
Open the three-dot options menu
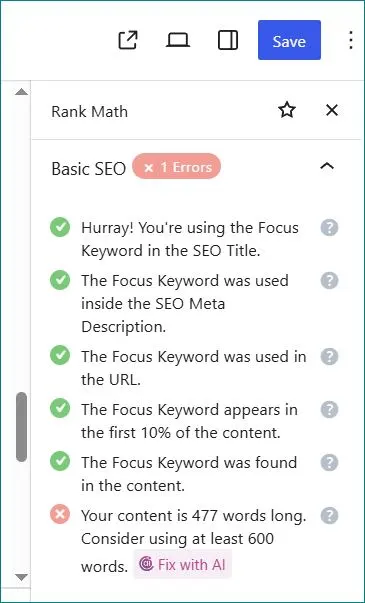(350, 40)
